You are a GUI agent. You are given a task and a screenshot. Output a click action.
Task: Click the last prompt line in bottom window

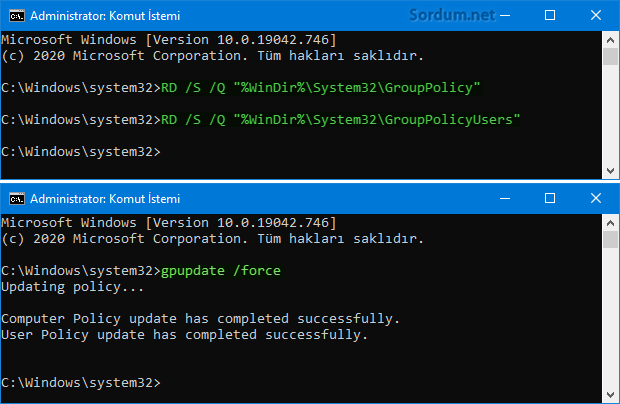(x=81, y=383)
